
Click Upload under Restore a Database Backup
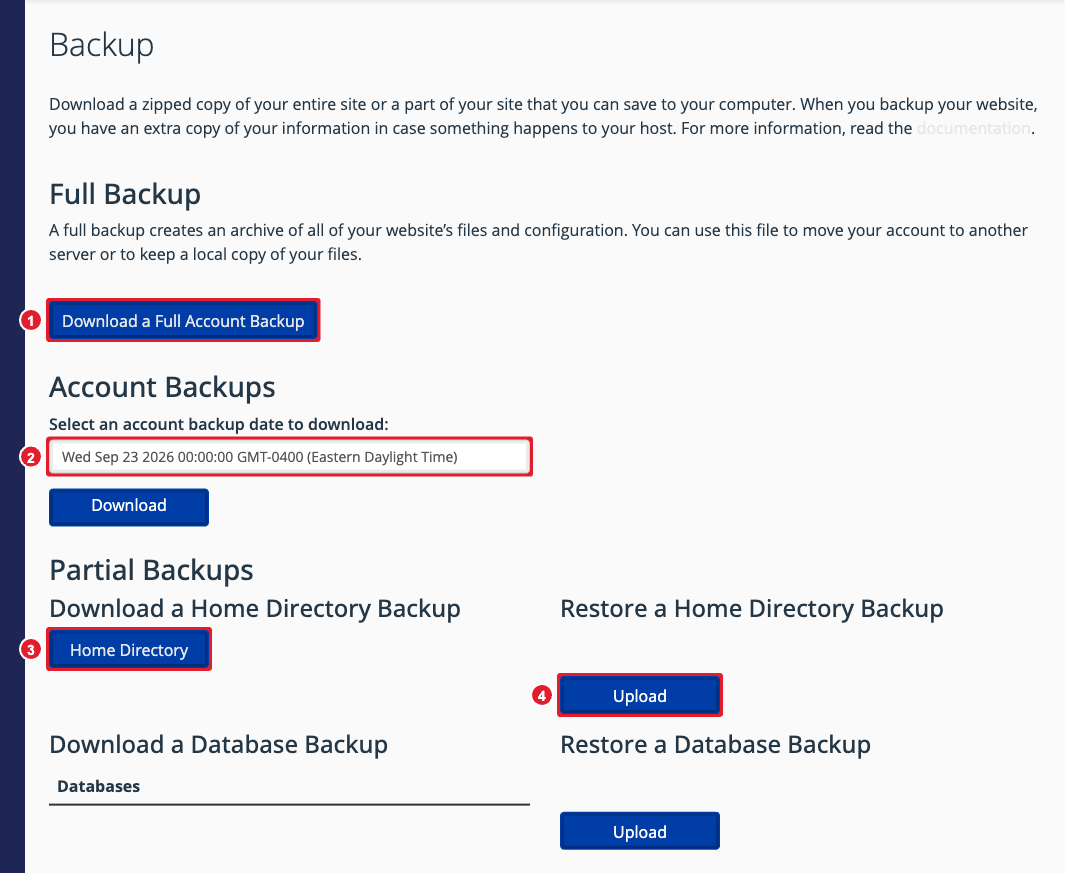coord(640,831)
